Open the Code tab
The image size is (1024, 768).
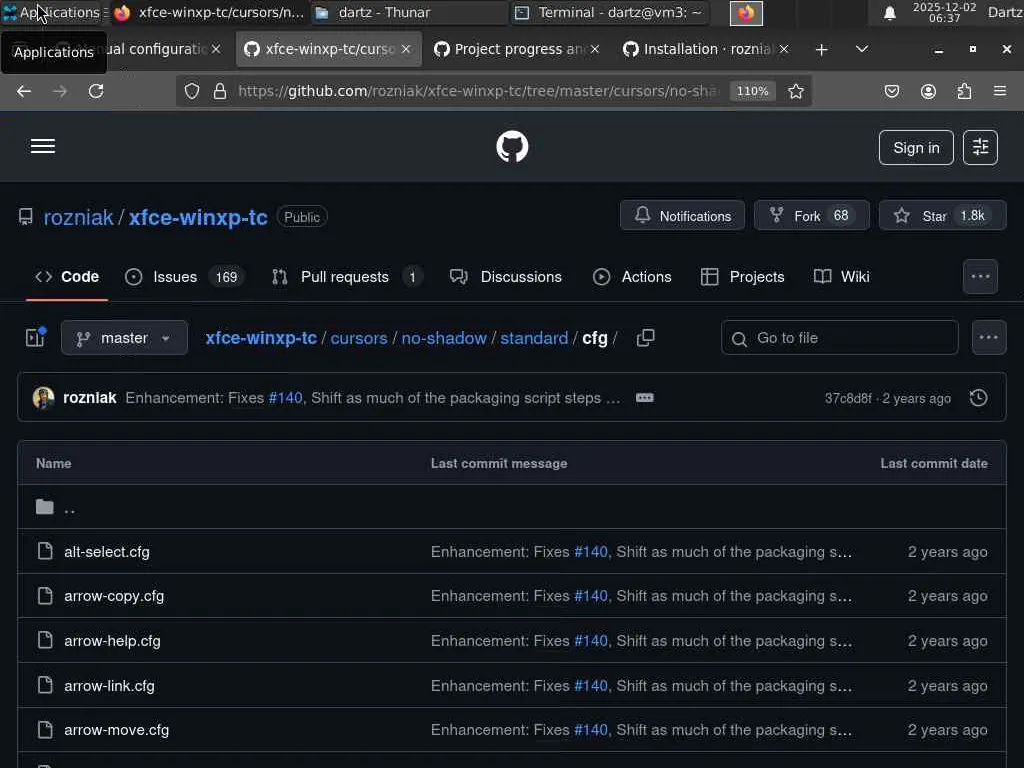[67, 277]
